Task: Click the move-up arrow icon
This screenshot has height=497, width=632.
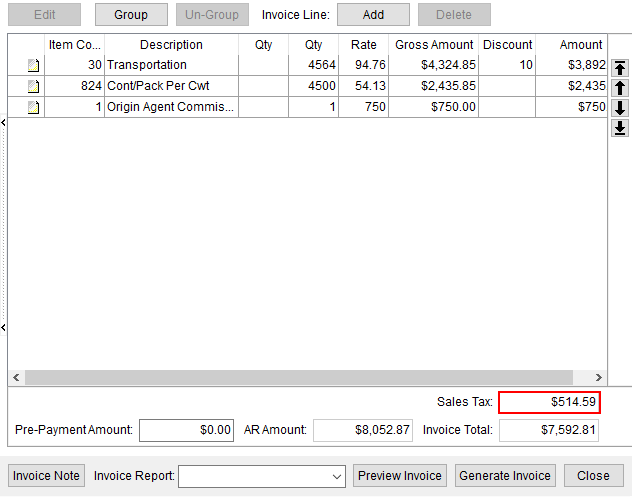Action: (x=620, y=88)
